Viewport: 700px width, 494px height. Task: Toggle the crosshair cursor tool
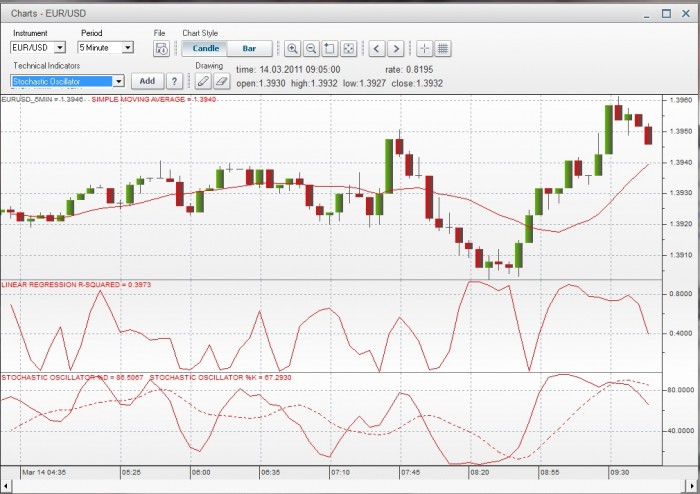coord(424,48)
